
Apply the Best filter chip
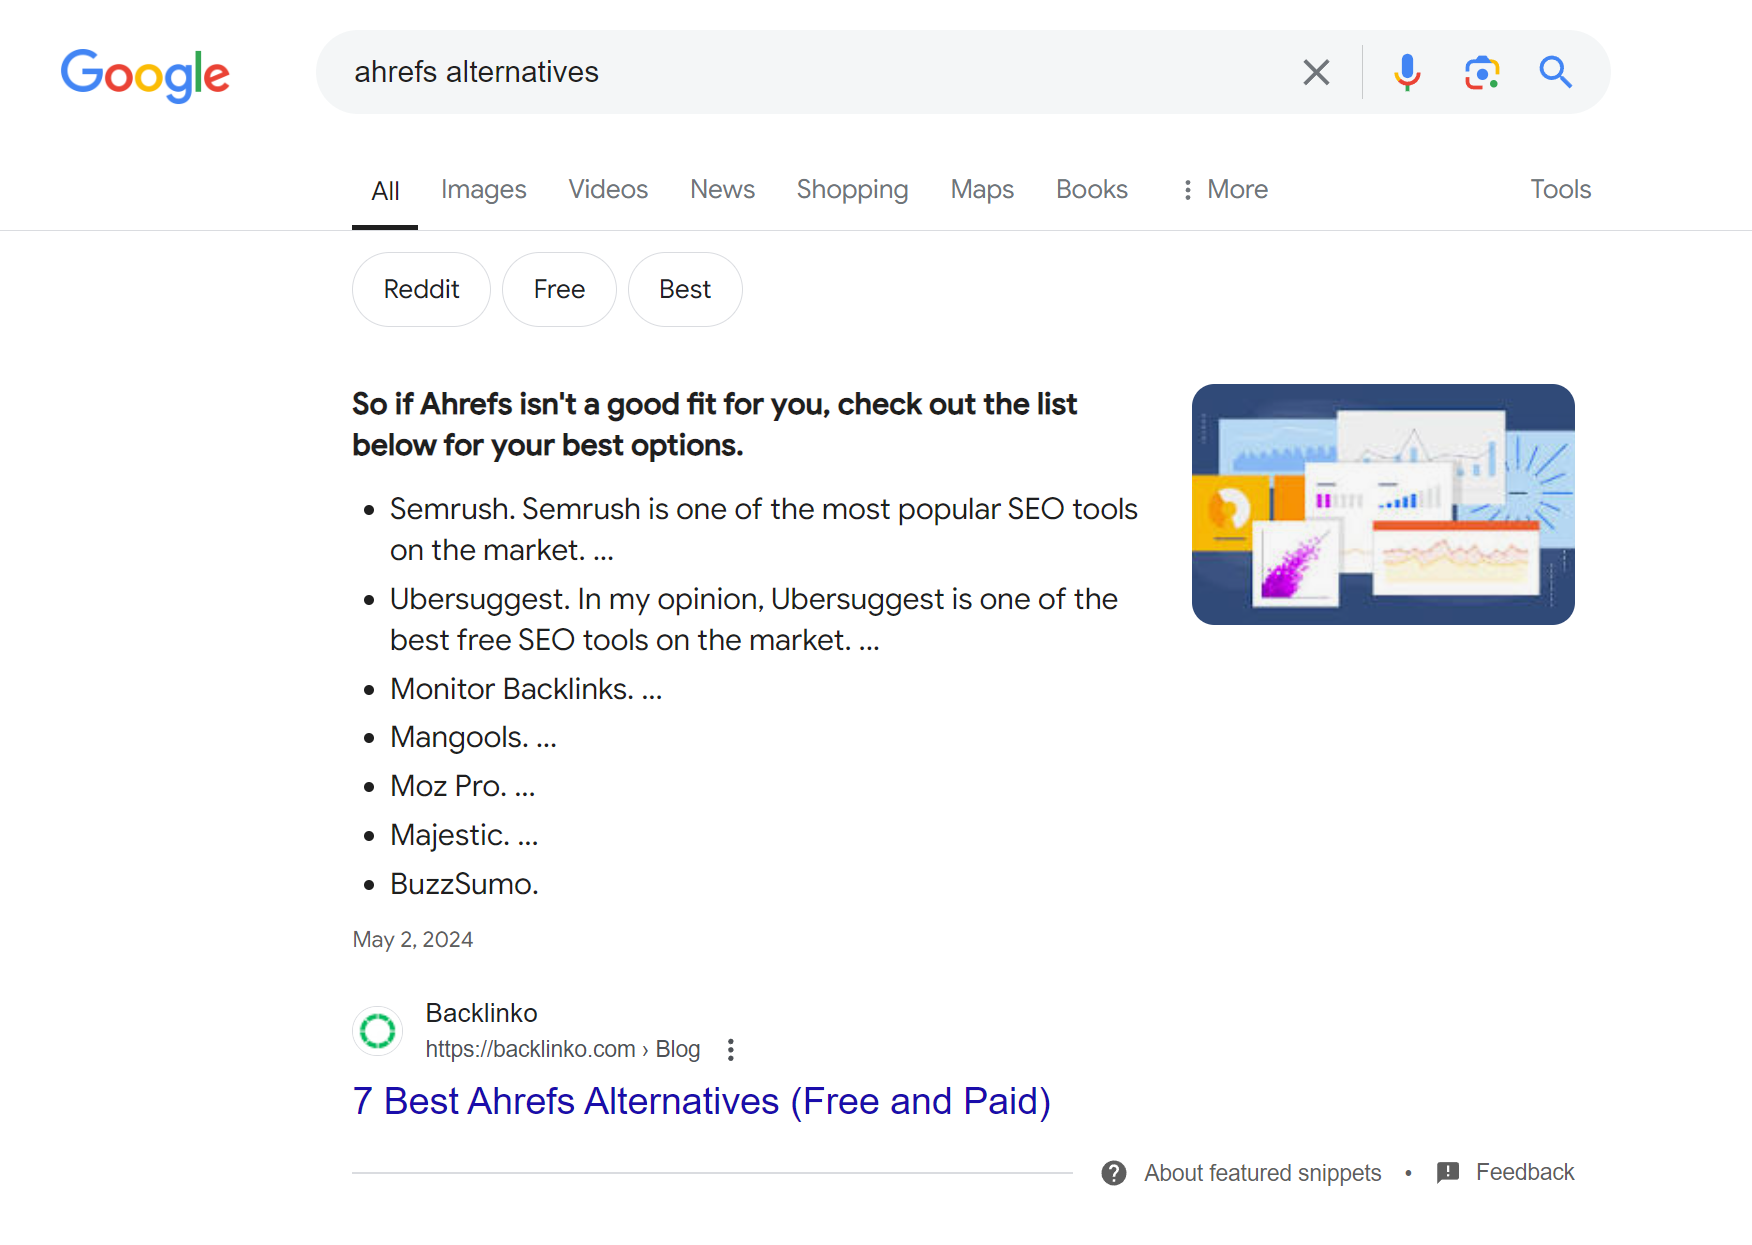click(685, 289)
